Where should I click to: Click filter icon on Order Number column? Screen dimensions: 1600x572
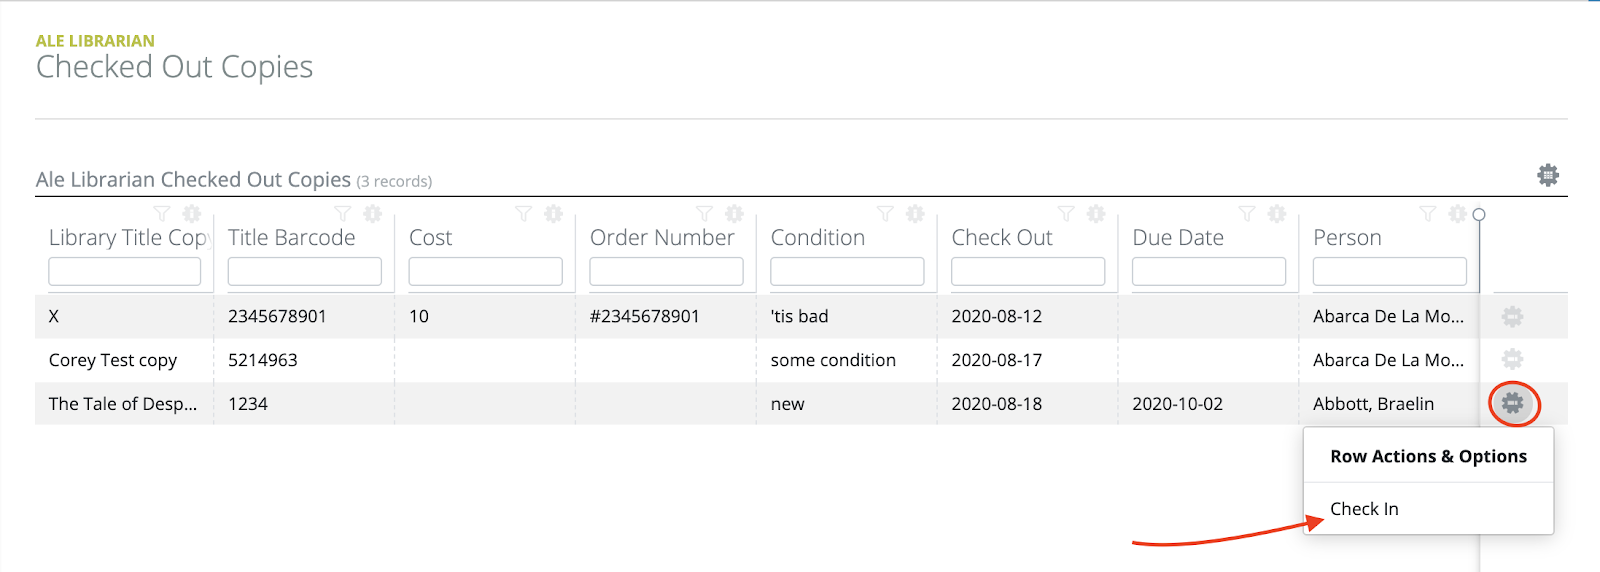pos(704,214)
